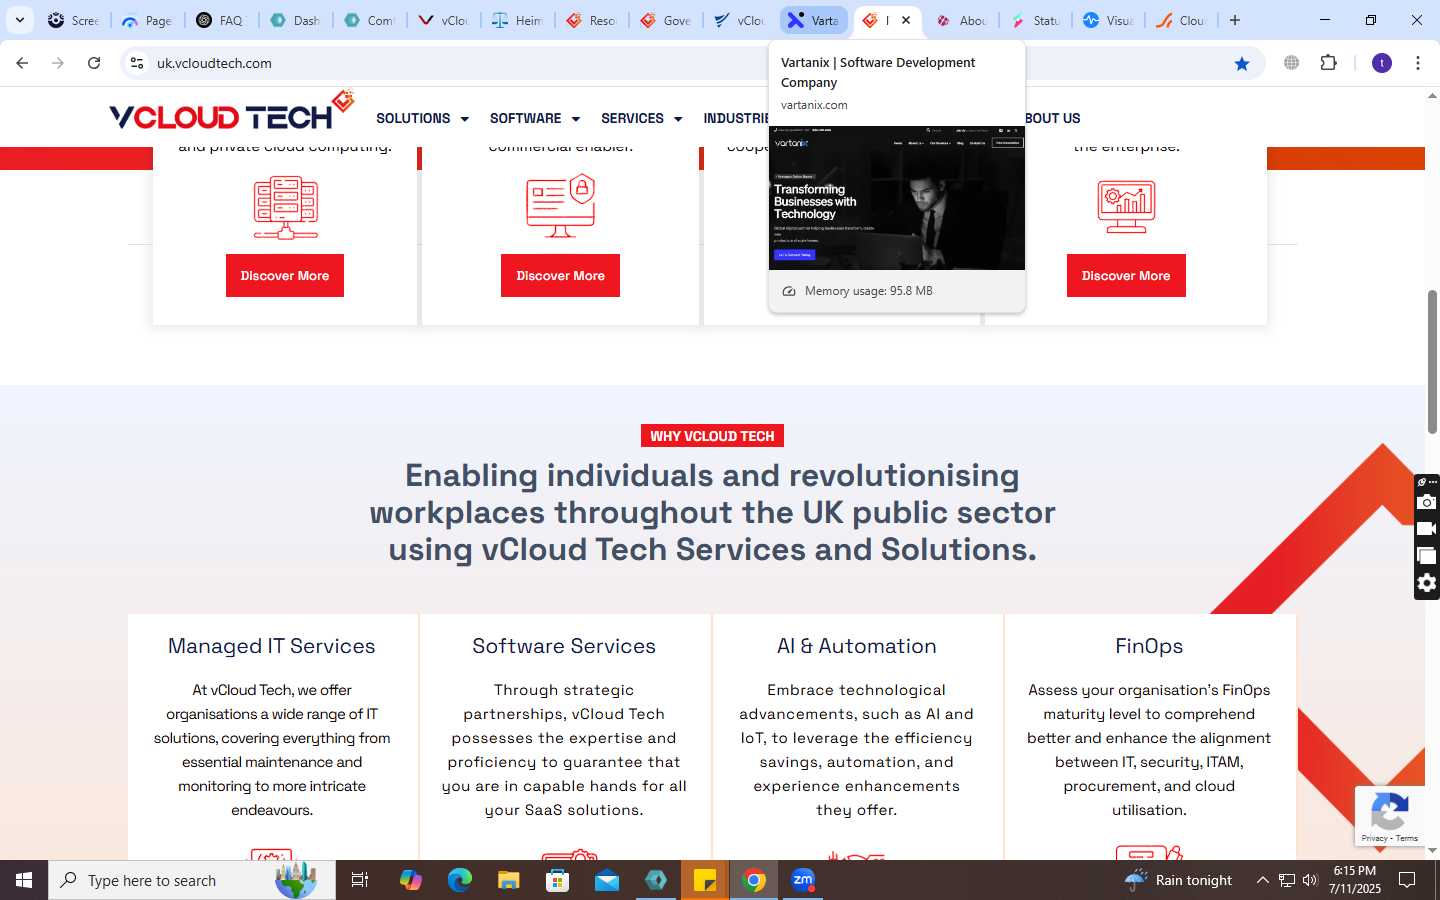Viewport: 1440px width, 900px height.
Task: Open File Explorer from the taskbar
Action: [509, 880]
